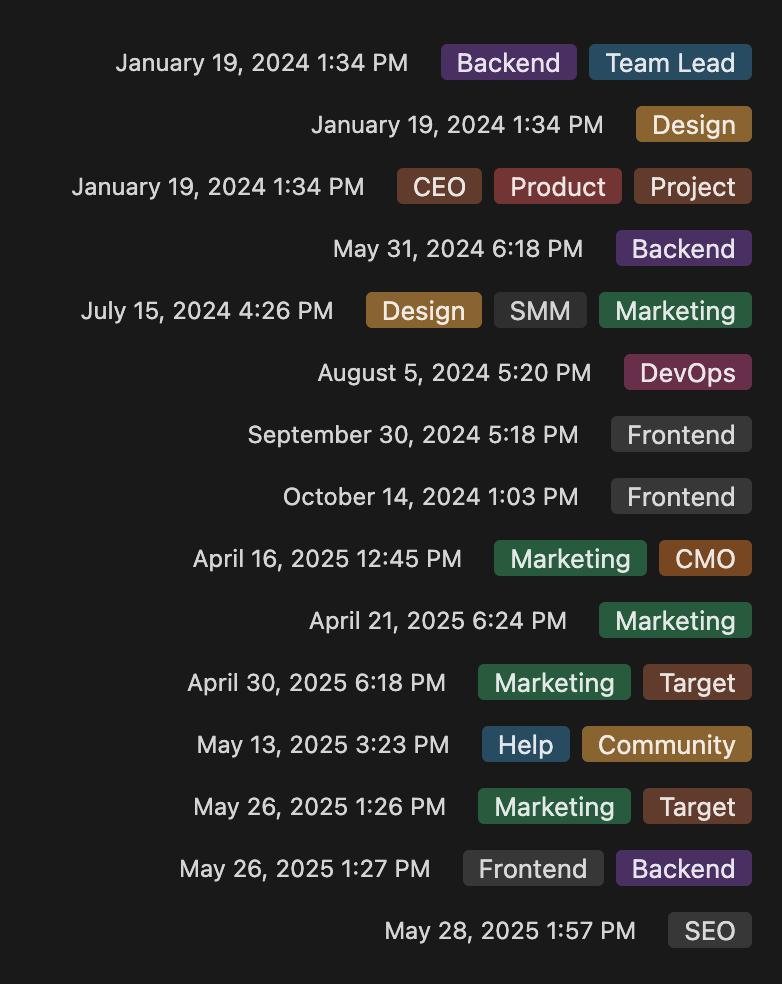
Task: Select the Project tag
Action: (x=692, y=186)
